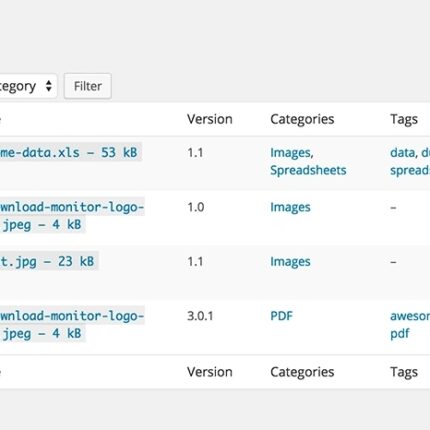Click bottom Categories column footer
Image resolution: width=430 pixels, height=430 pixels.
[x=302, y=372]
